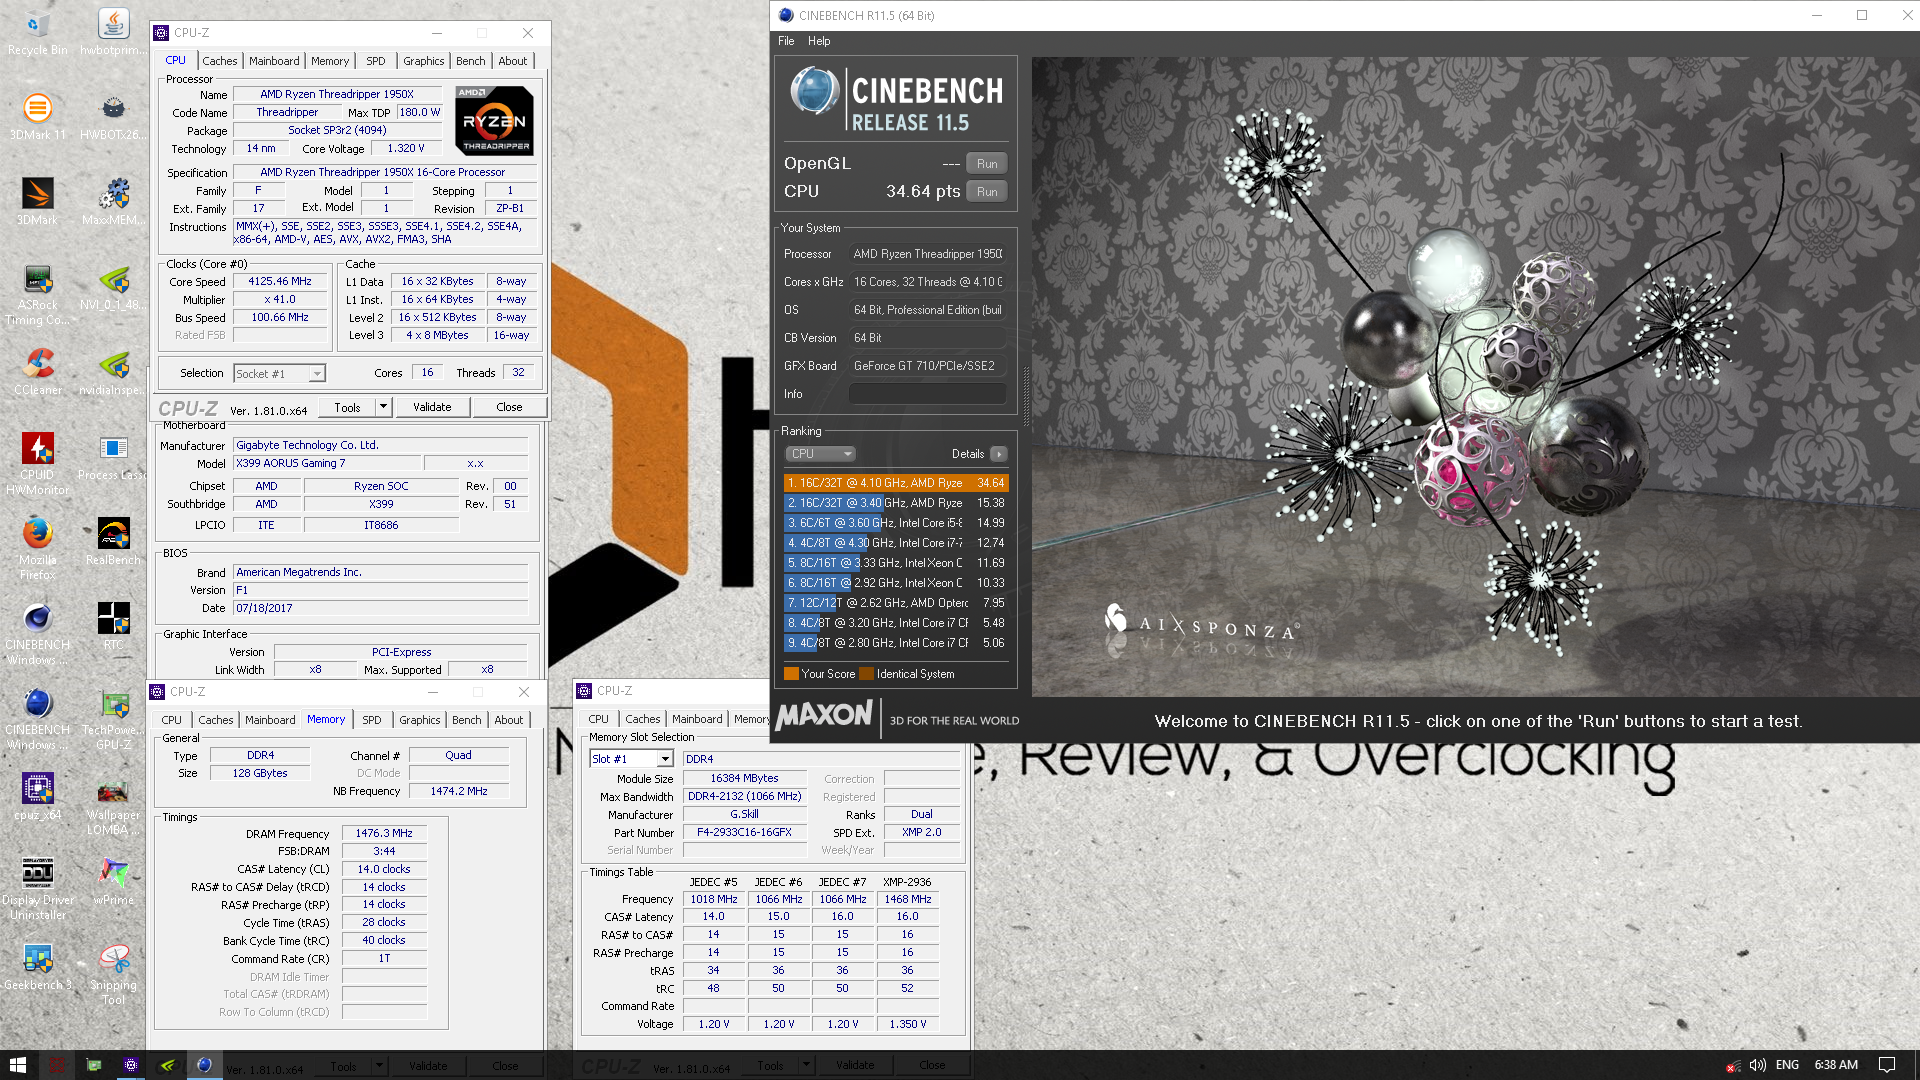
Task: Run the CPU test in Cinebench
Action: (x=987, y=192)
